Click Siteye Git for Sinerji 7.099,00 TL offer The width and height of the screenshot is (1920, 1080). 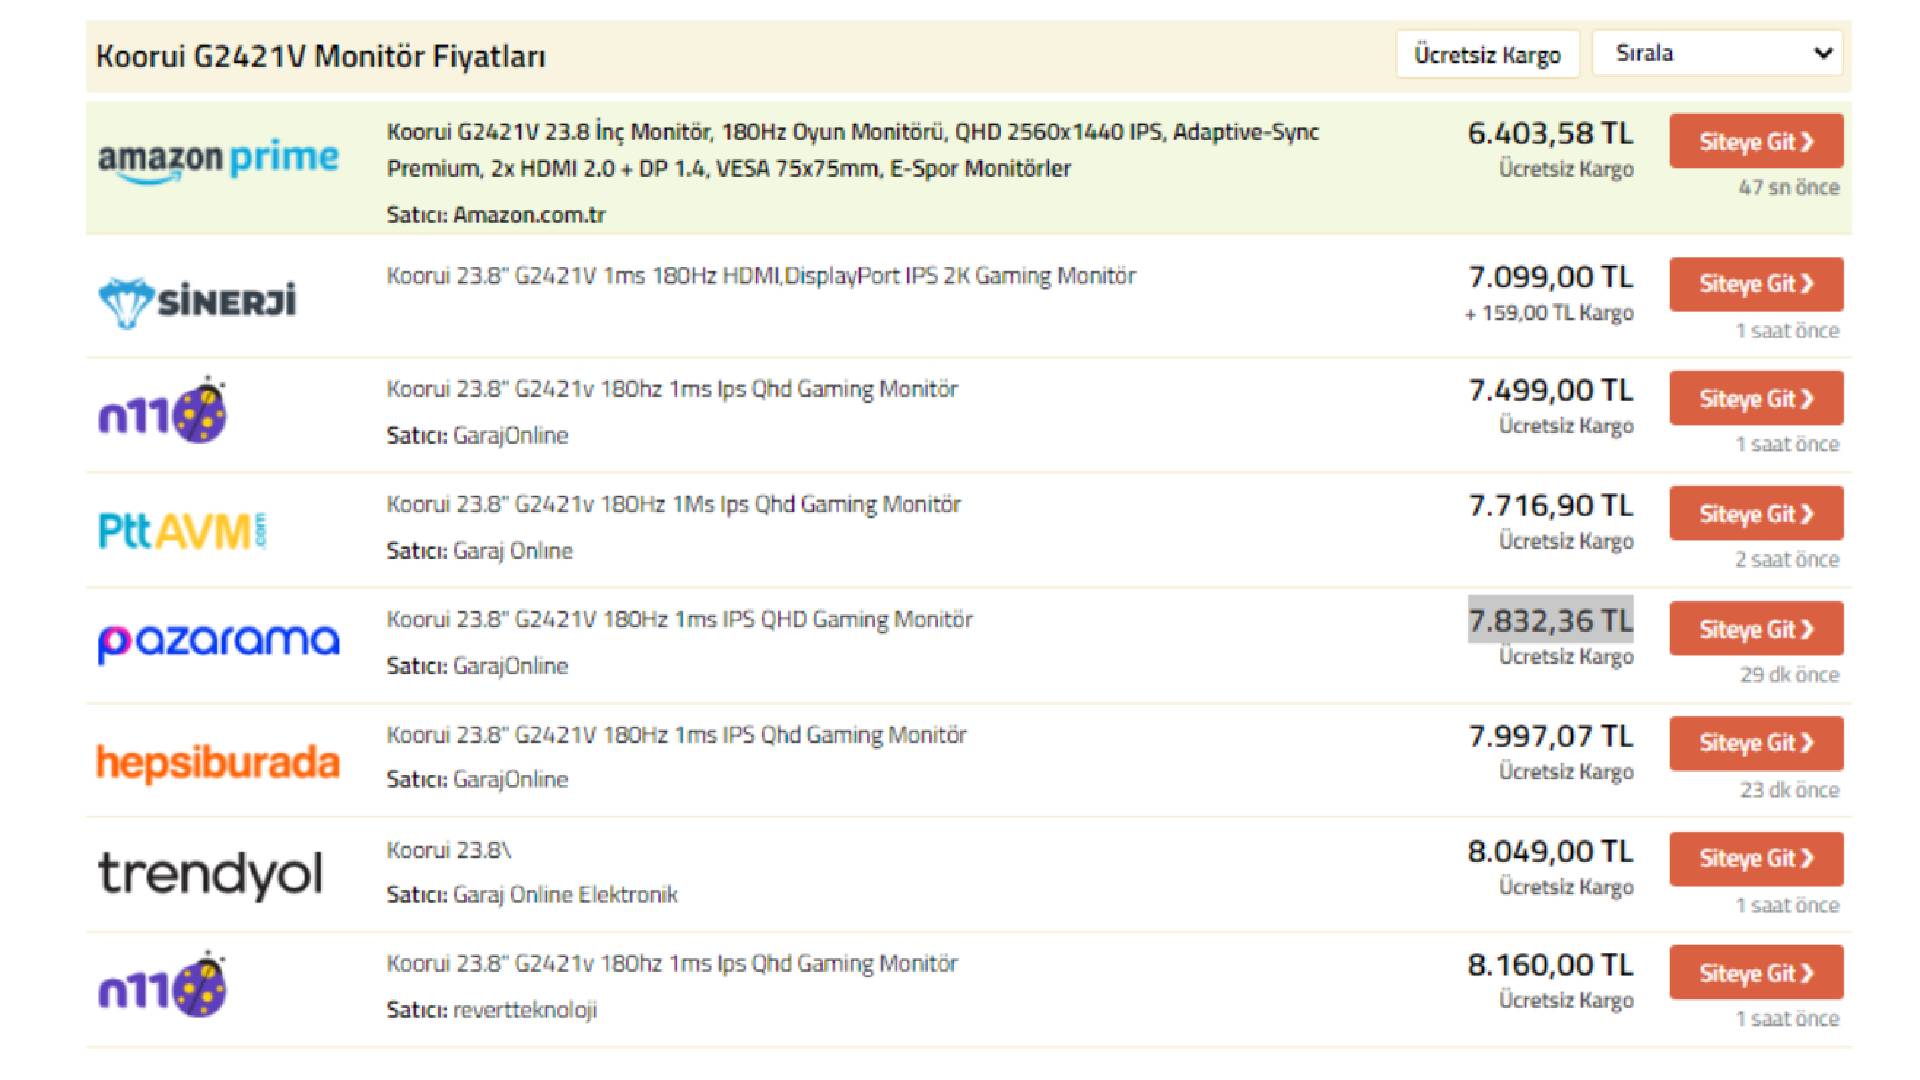[1756, 284]
